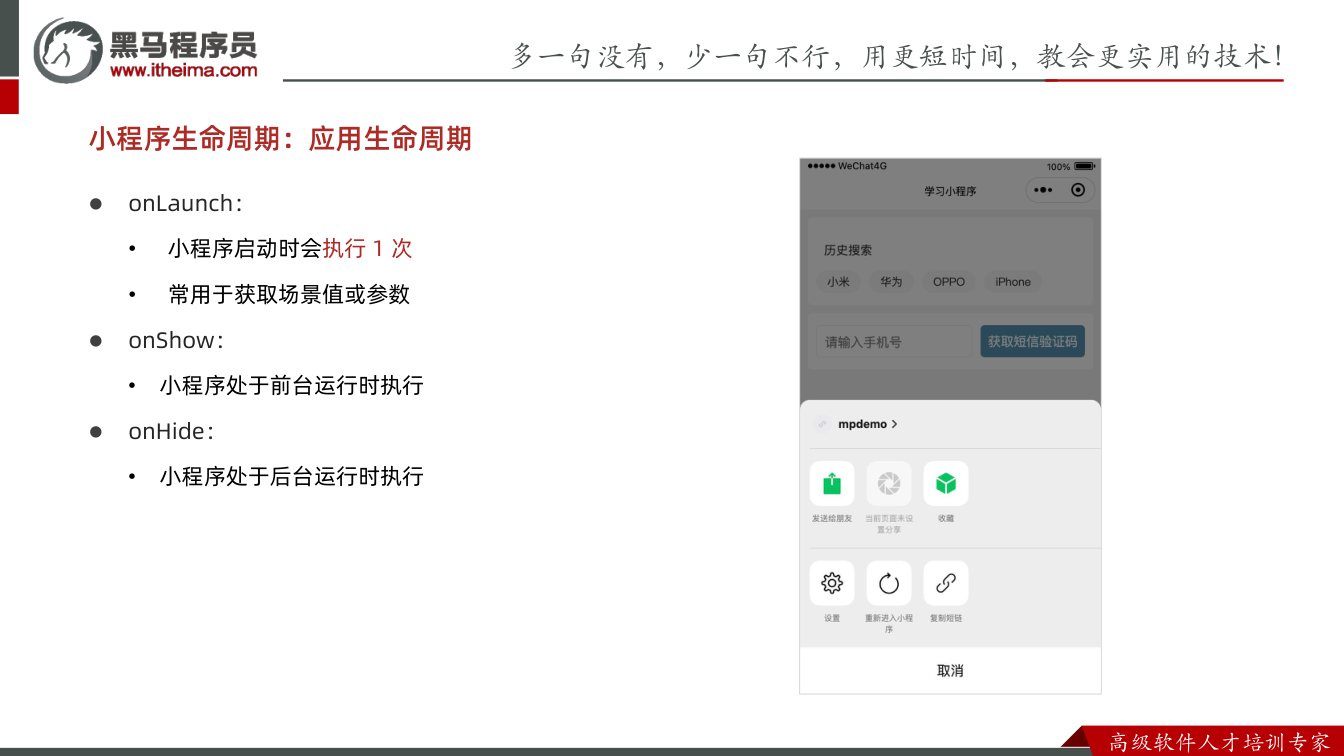Click the 100% battery percentage text
The height and width of the screenshot is (756, 1344).
tap(1058, 166)
